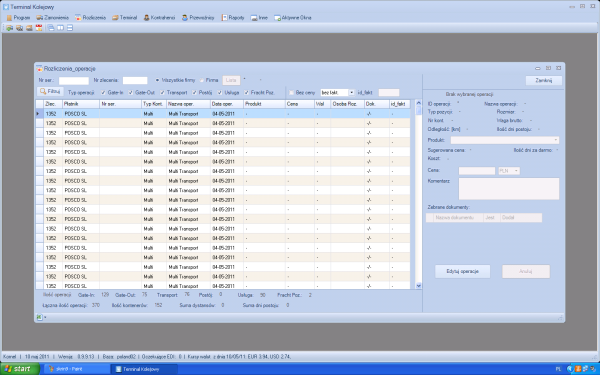Sort by the Płatnik column header
This screenshot has height=375, width=600.
81,104
